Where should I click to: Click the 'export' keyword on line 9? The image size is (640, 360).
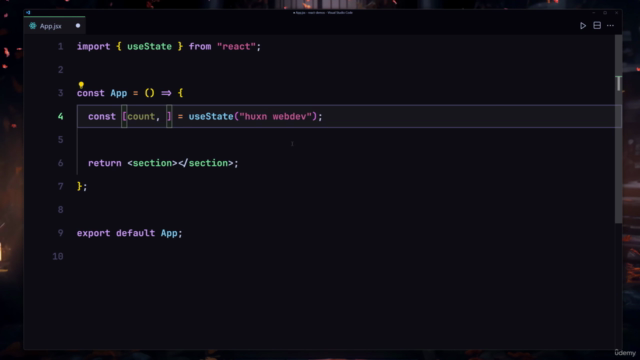pos(93,233)
